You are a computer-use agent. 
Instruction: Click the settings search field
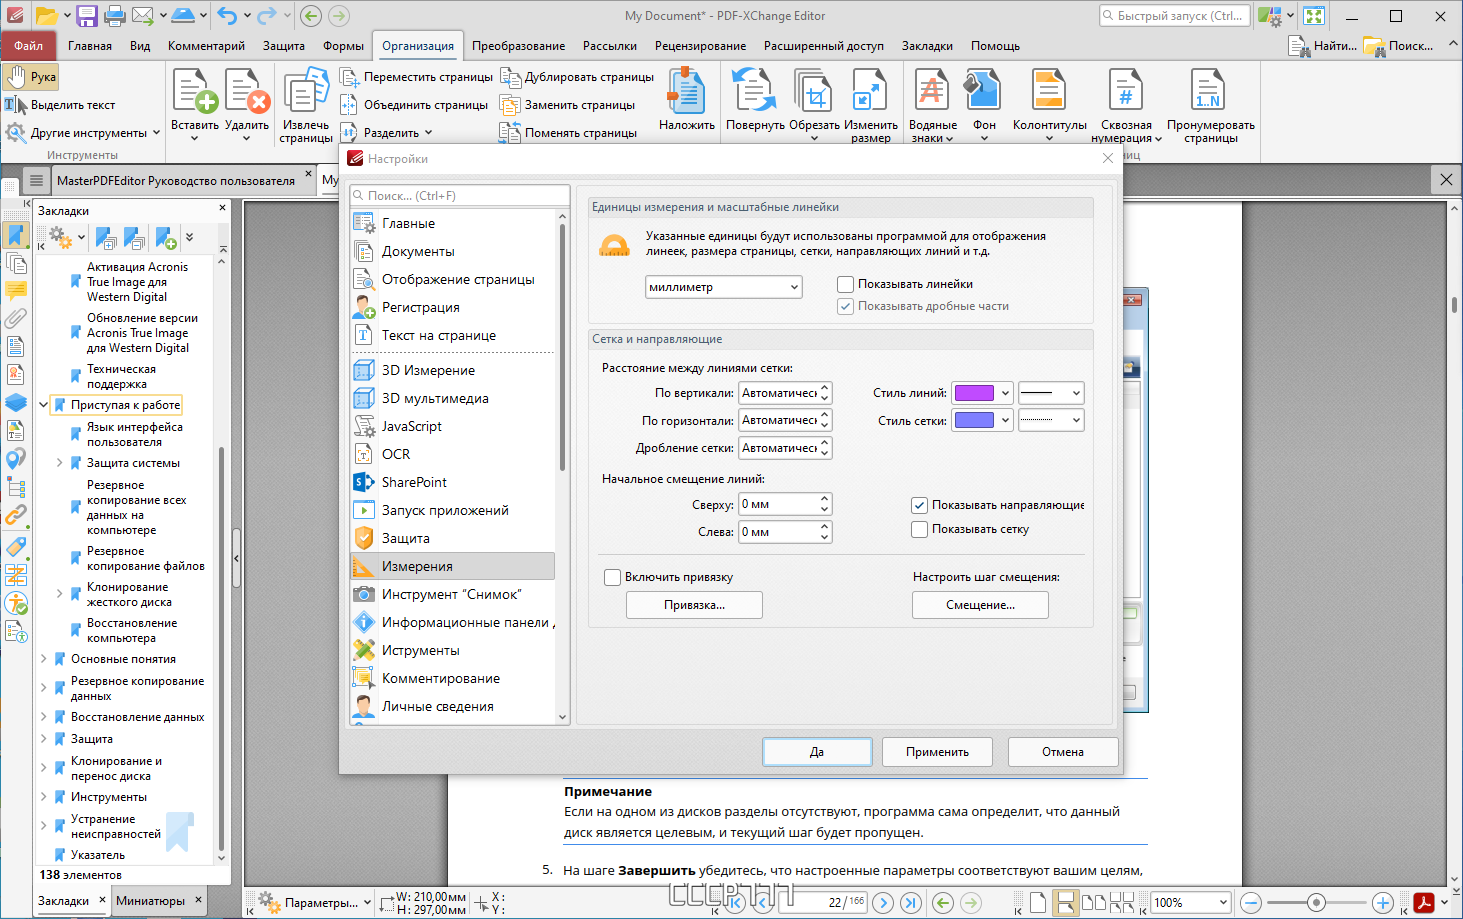pyautogui.click(x=460, y=196)
